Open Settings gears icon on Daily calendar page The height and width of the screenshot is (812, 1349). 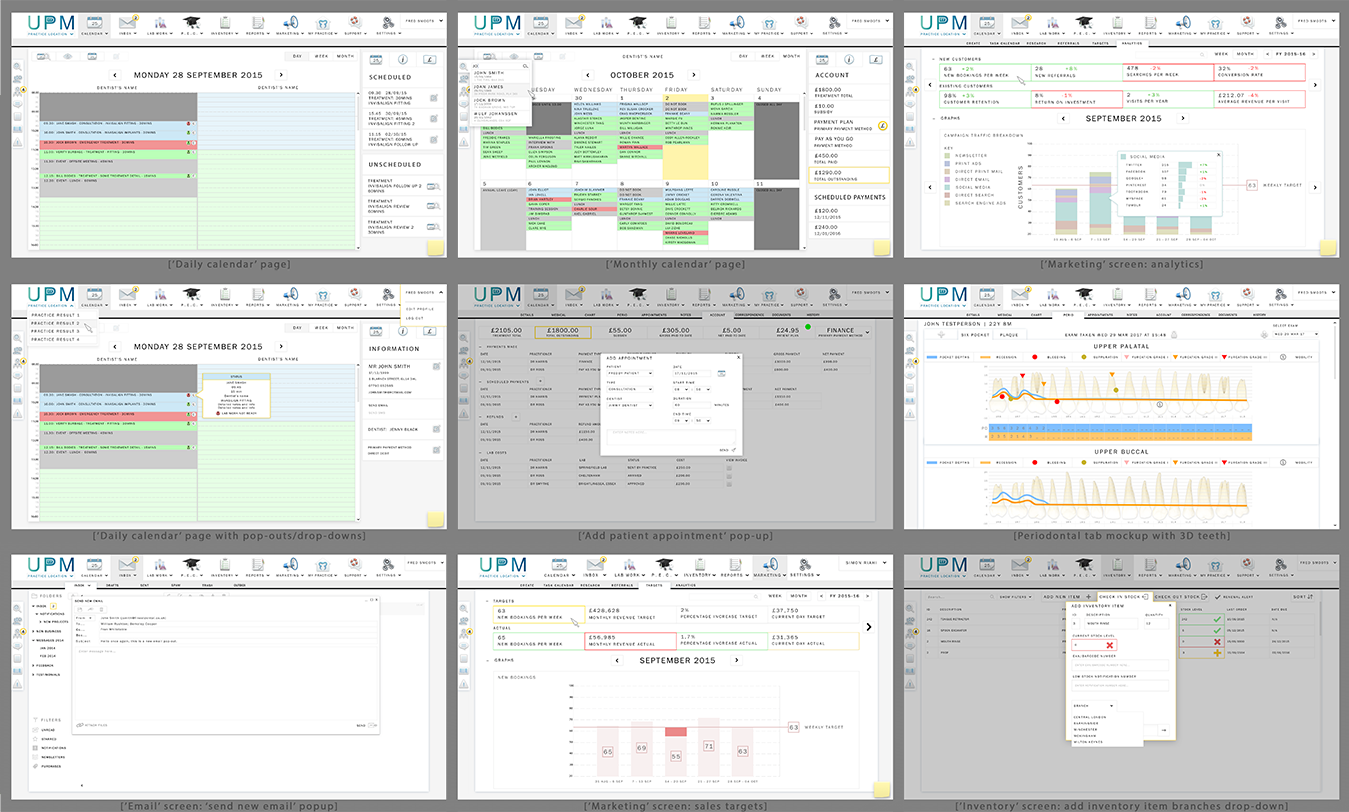point(388,23)
